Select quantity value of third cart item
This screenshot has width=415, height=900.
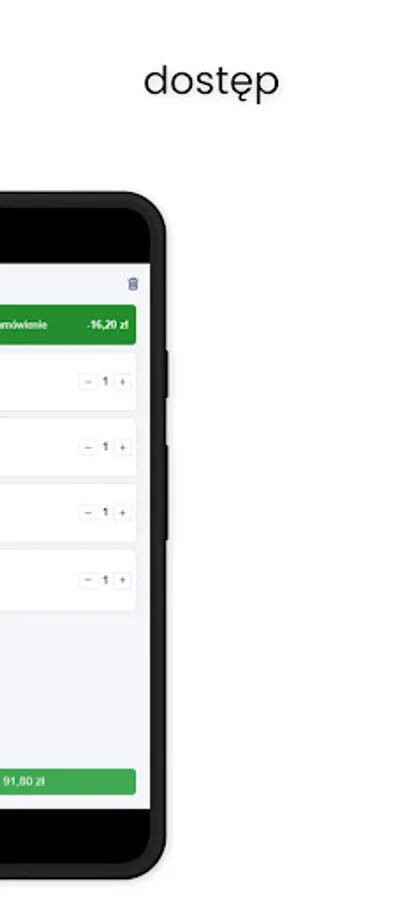[105, 512]
